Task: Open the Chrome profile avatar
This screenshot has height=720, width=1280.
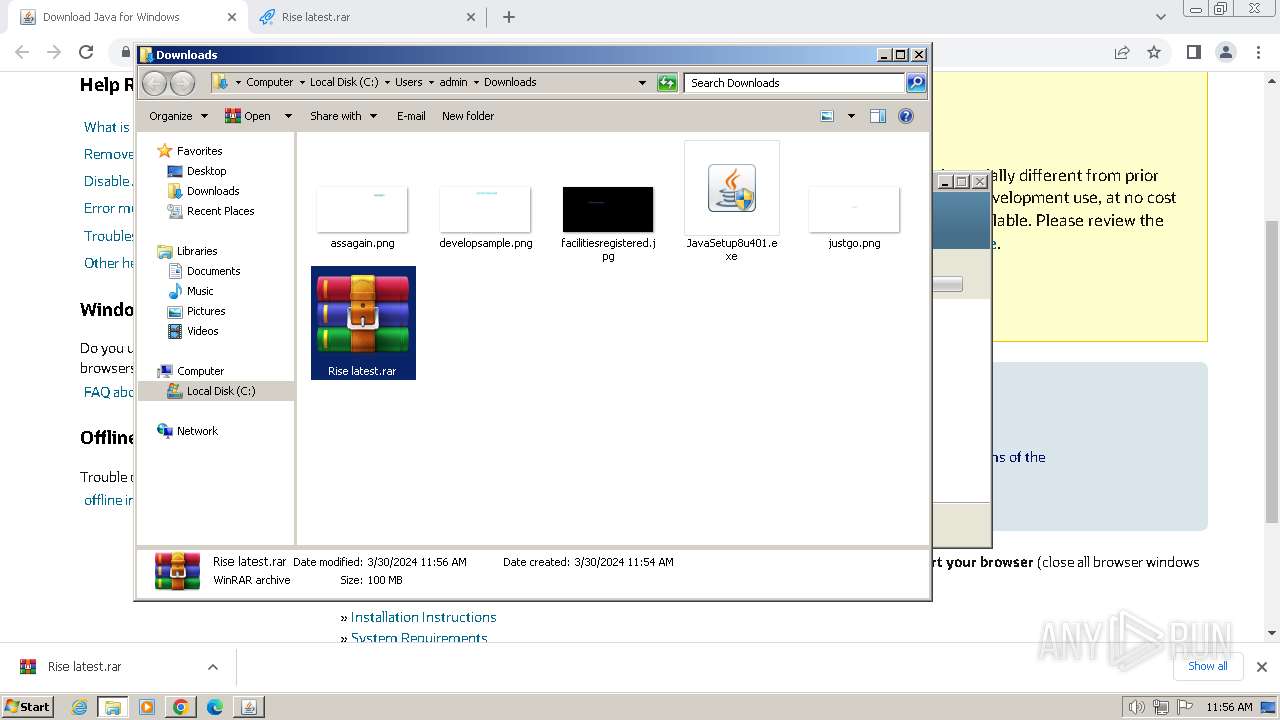Action: 1226,52
